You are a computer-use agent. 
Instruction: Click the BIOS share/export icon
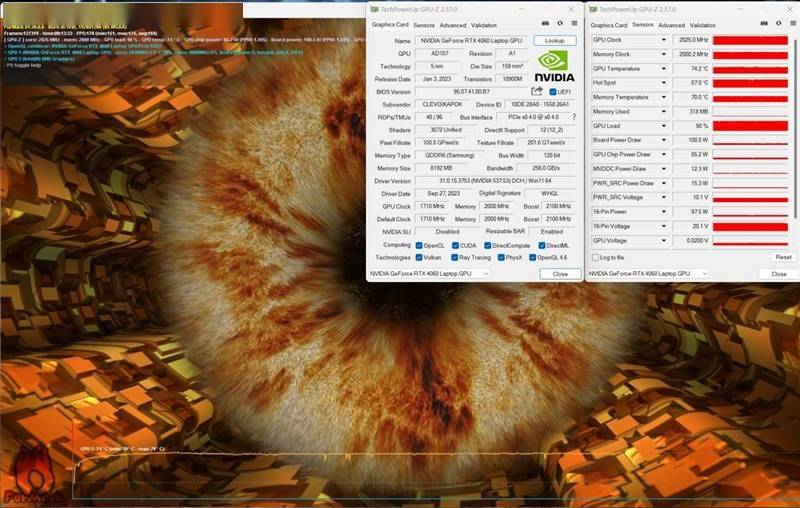tap(536, 91)
